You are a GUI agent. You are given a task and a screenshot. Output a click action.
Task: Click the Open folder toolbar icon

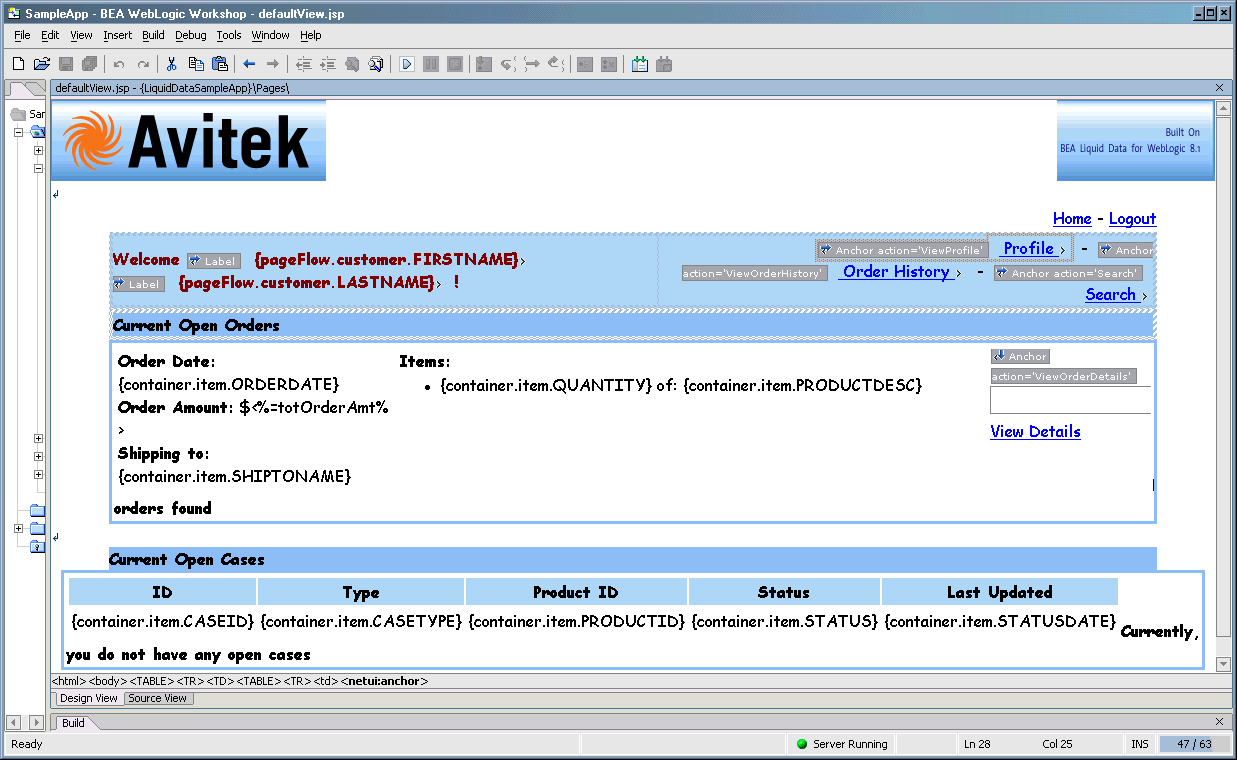(x=42, y=64)
